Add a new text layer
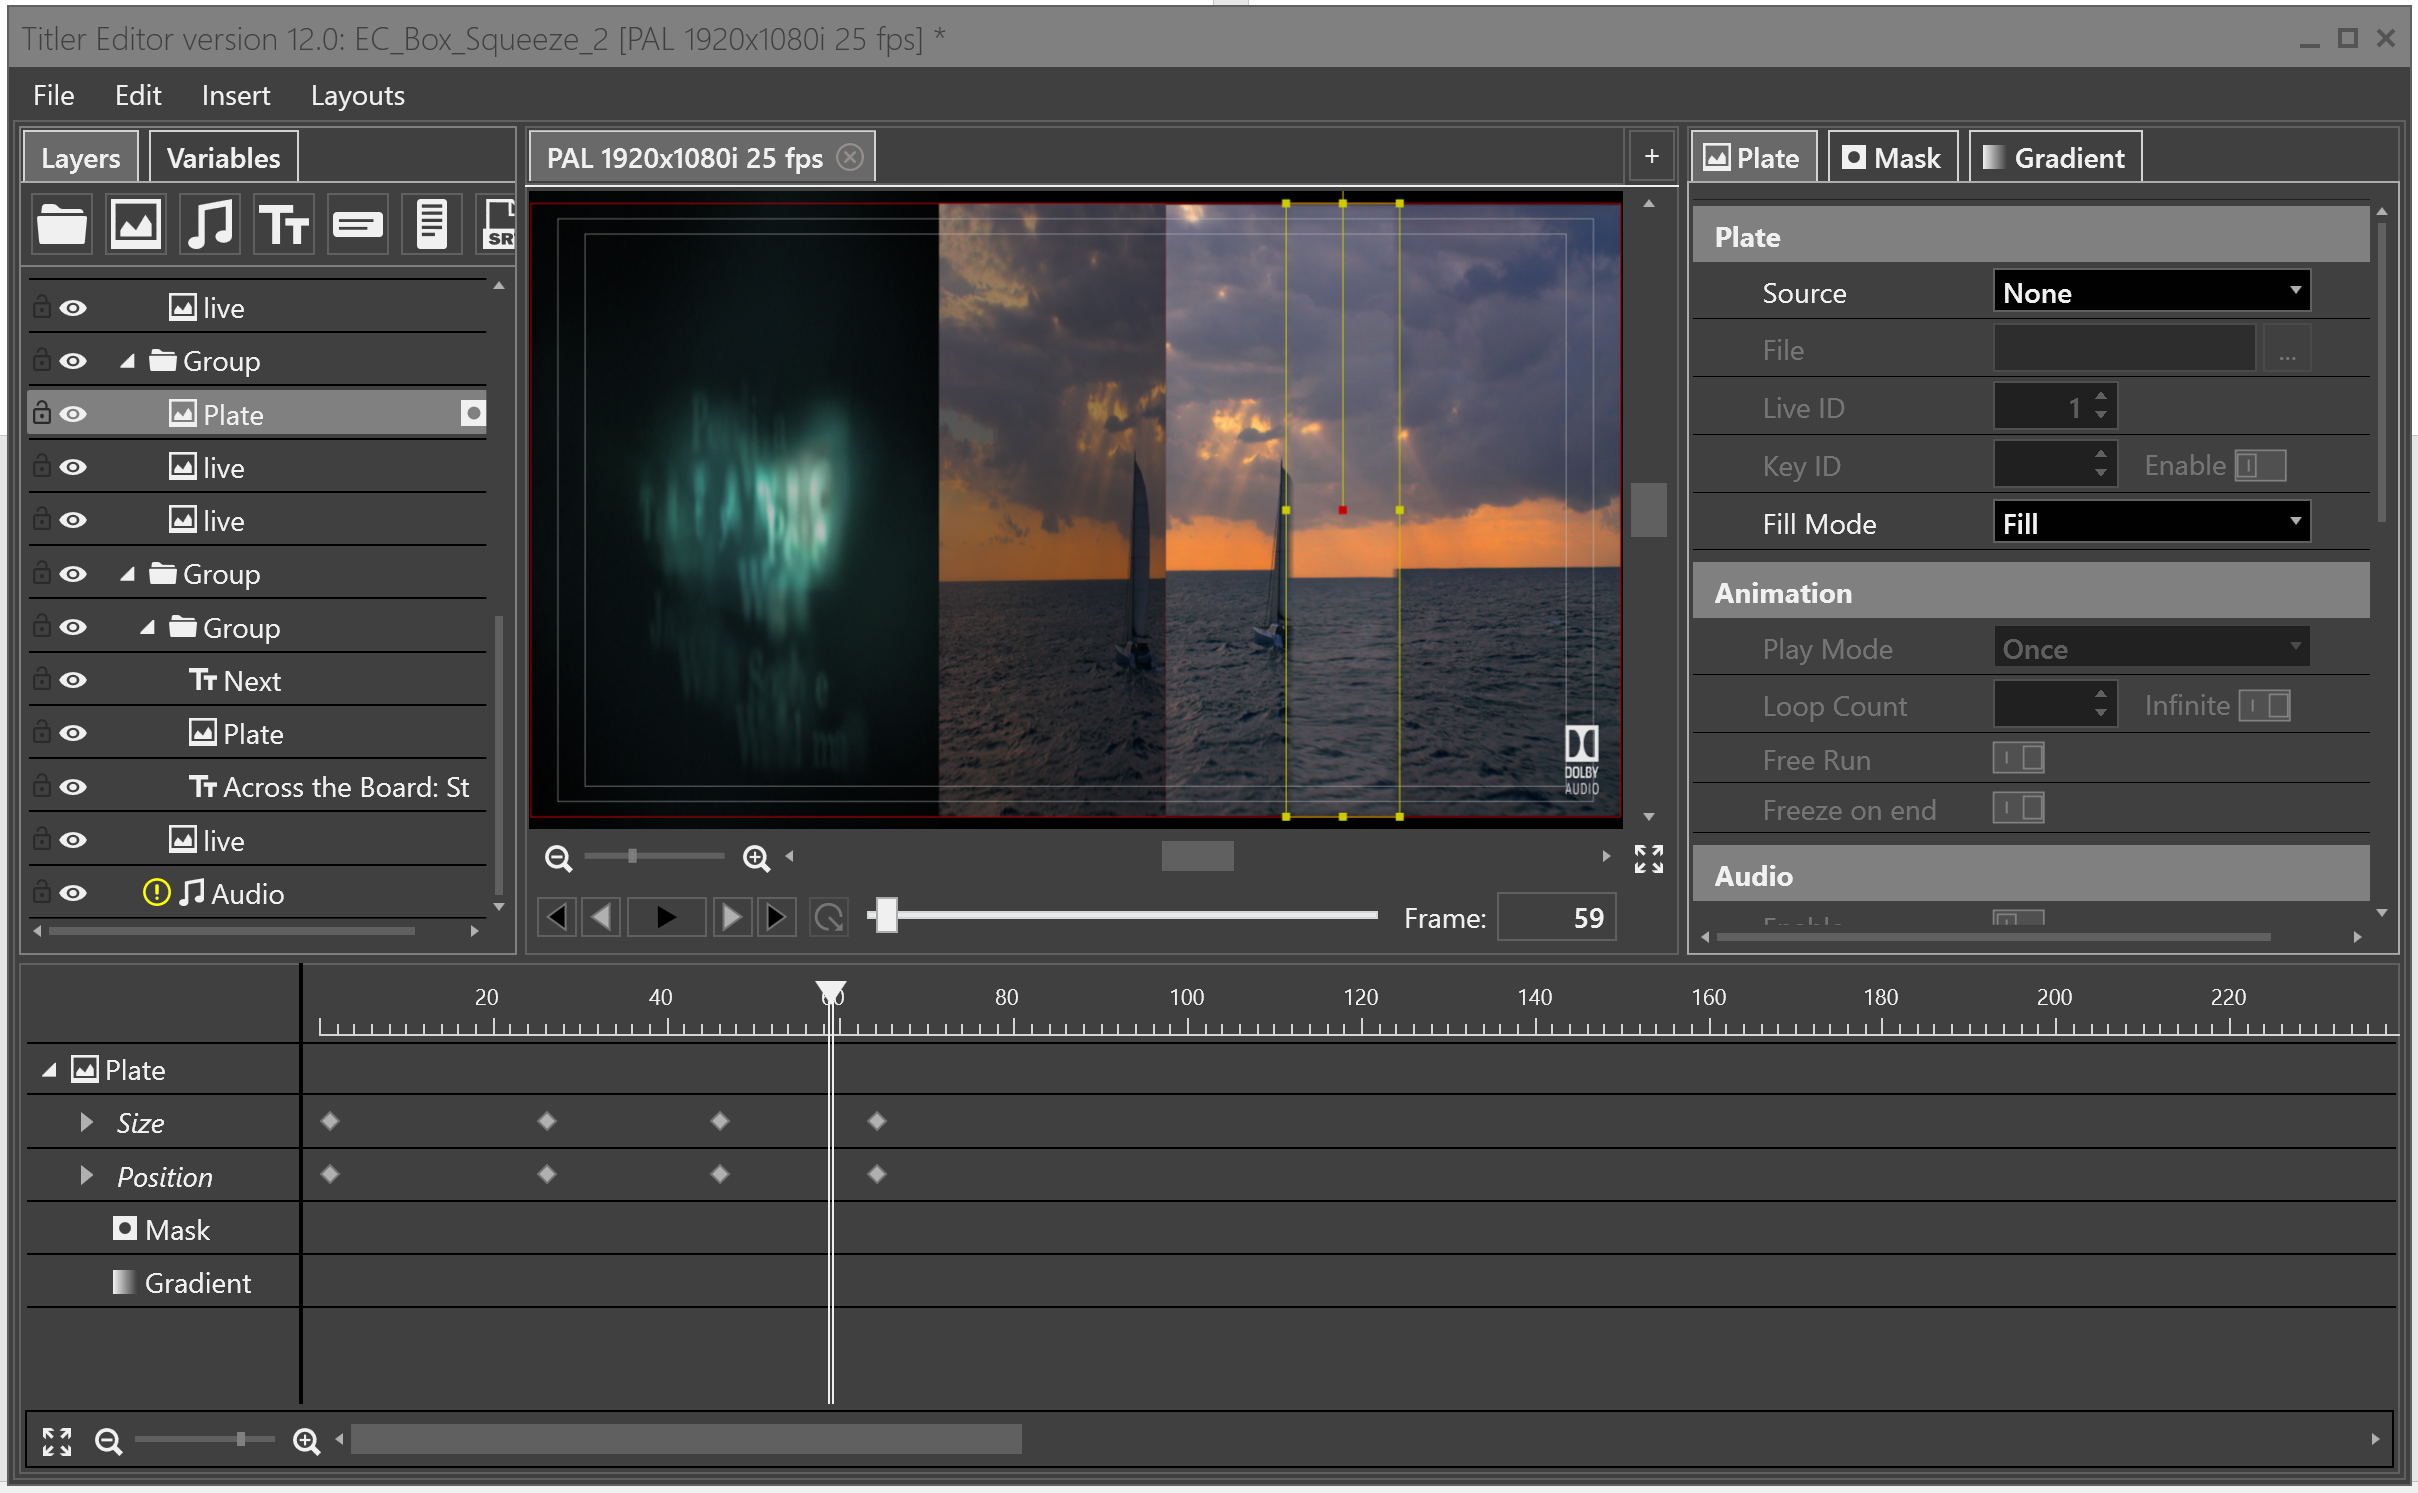The height and width of the screenshot is (1493, 2418). 284,223
